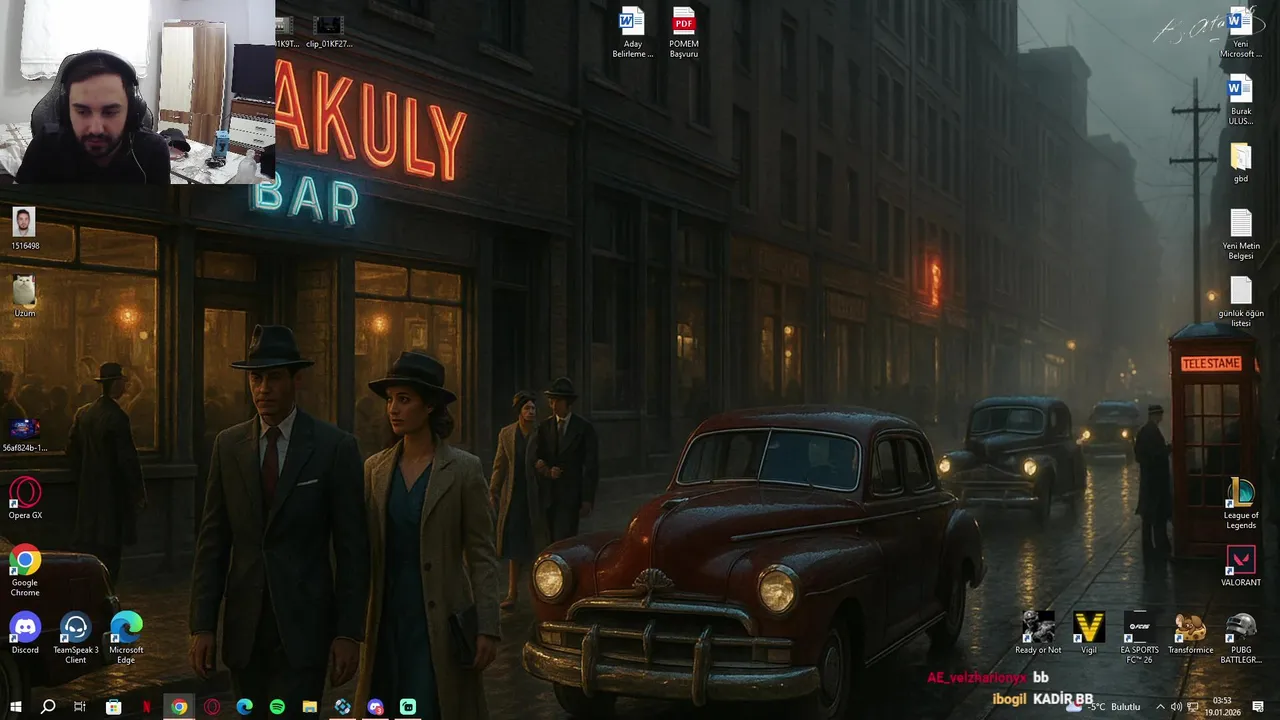Launch the Ready or Not shortcut

pyautogui.click(x=1038, y=632)
